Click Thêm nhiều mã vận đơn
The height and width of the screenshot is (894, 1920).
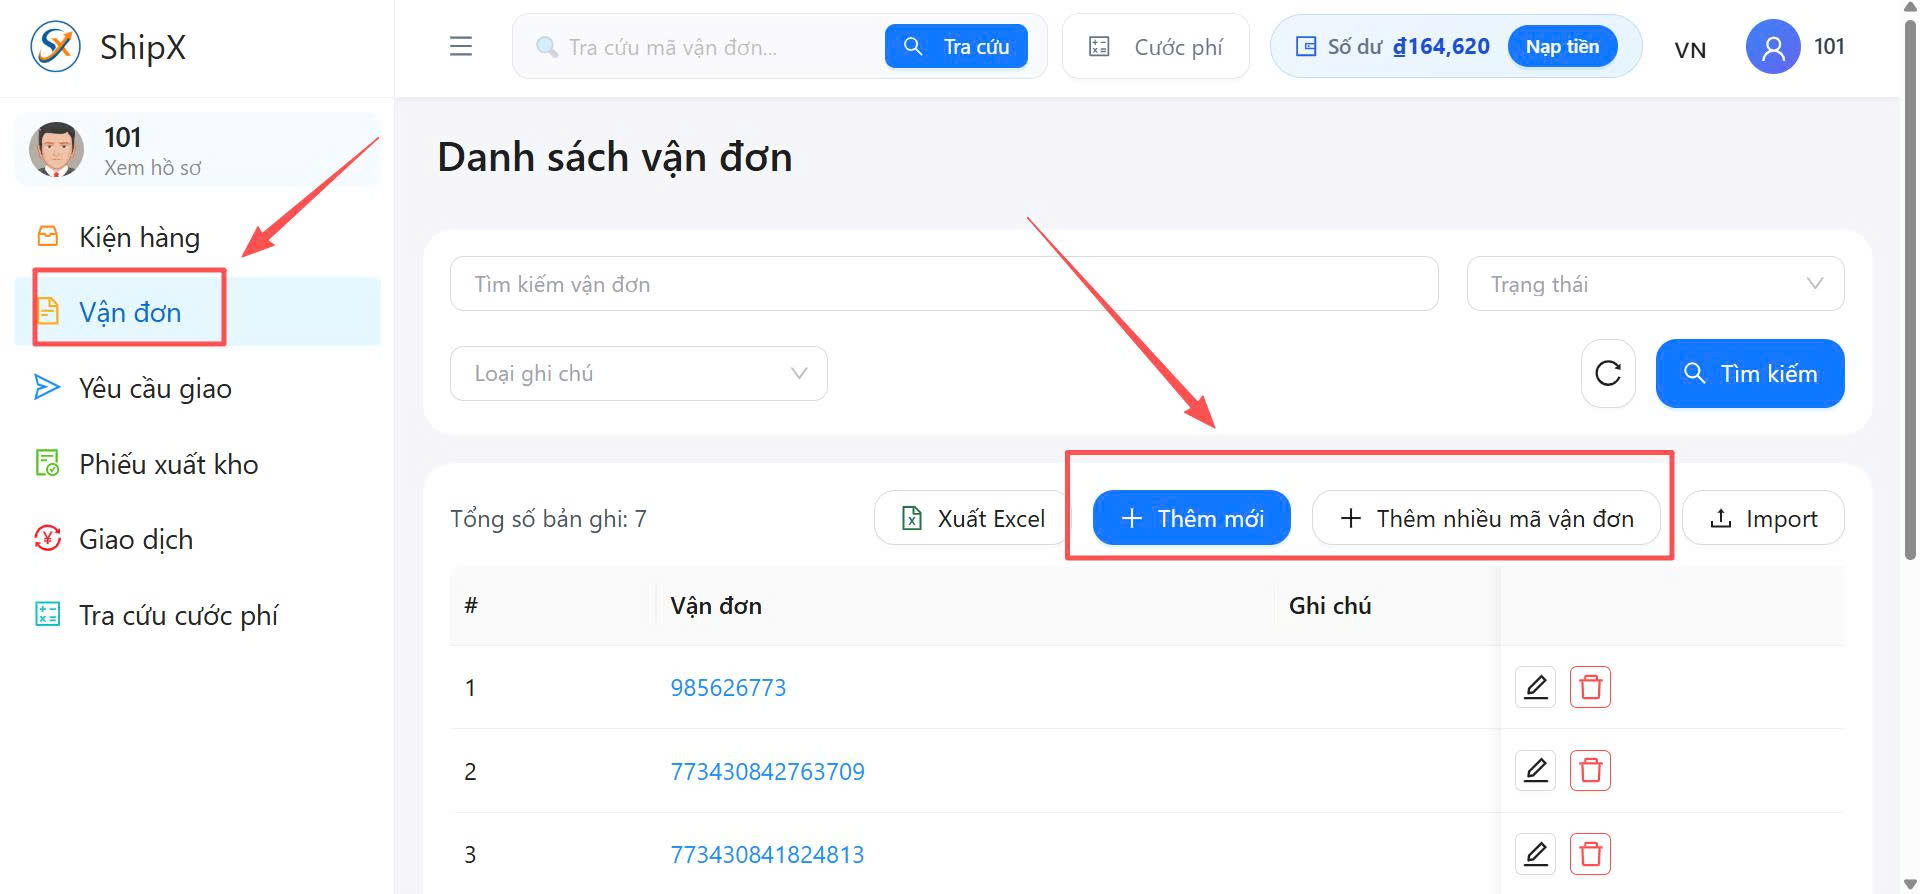(x=1486, y=518)
